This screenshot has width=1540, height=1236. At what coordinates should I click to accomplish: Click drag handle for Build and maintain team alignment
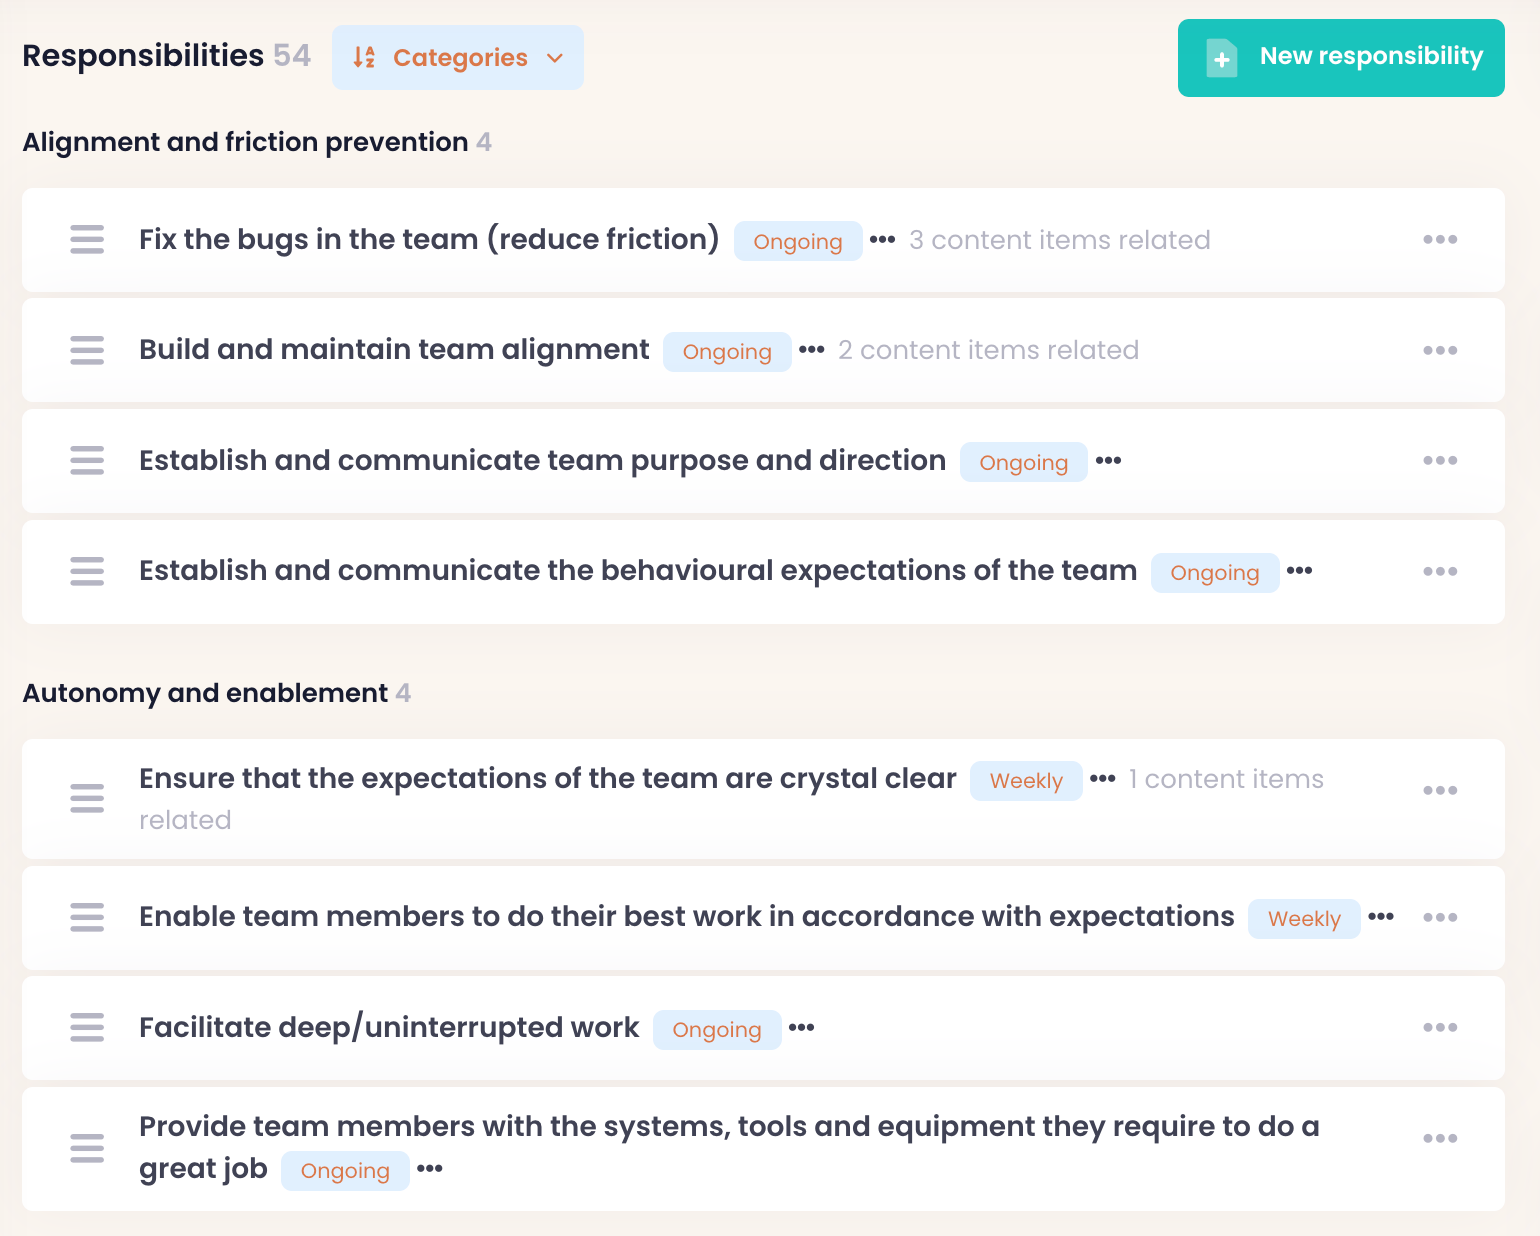click(87, 350)
